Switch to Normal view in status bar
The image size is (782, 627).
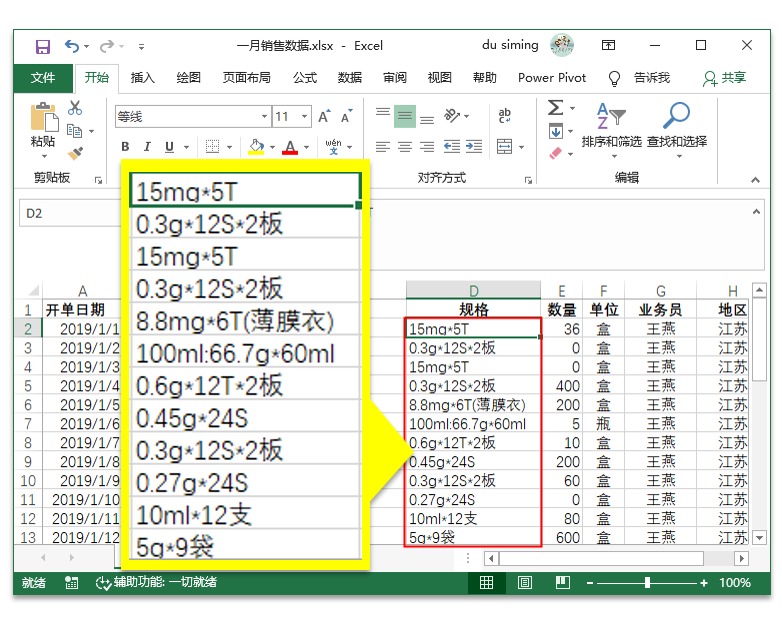tap(486, 583)
